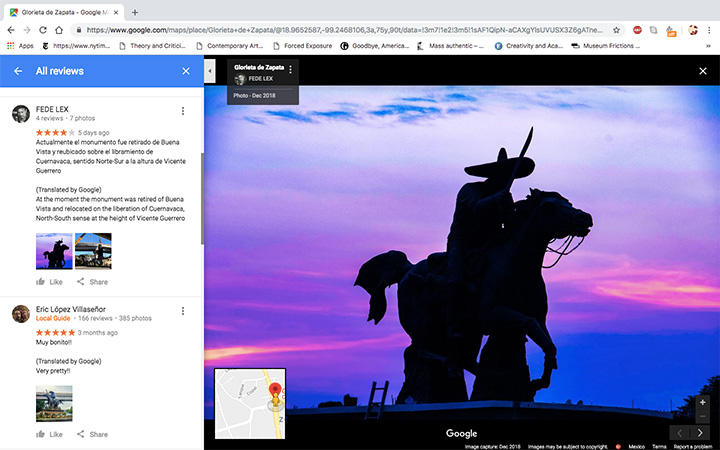The image size is (720, 450).
Task: Like Eric López Villaseñor's review
Action: point(49,434)
